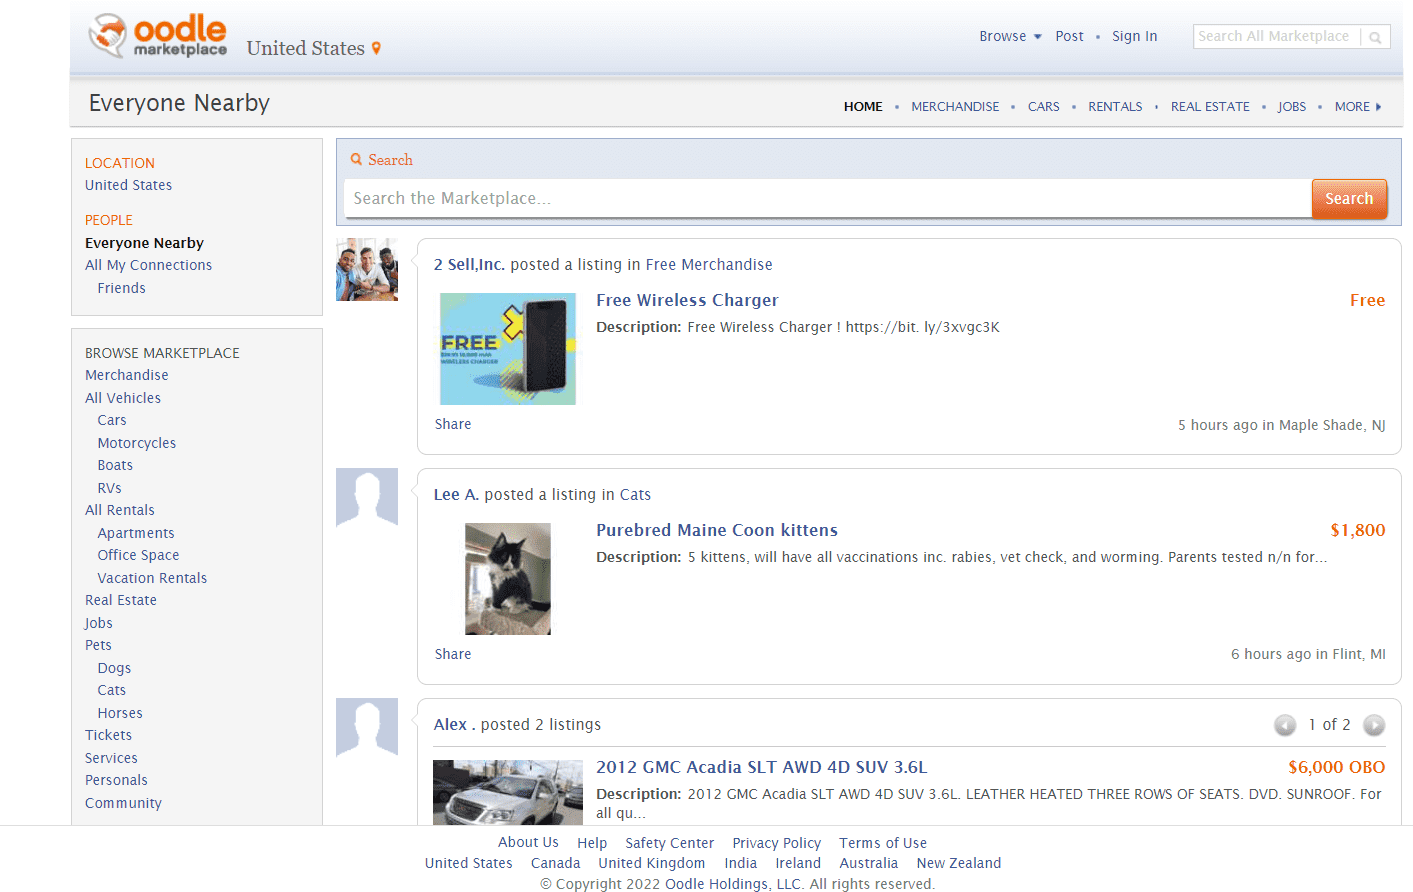Share the Maine Coon kittens listing
This screenshot has width=1413, height=892.
[x=453, y=654]
